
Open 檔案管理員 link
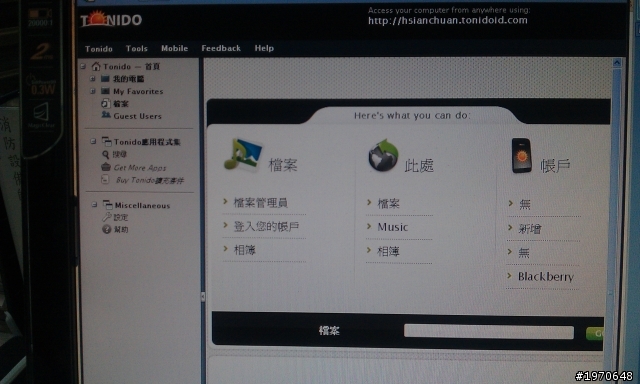point(260,203)
